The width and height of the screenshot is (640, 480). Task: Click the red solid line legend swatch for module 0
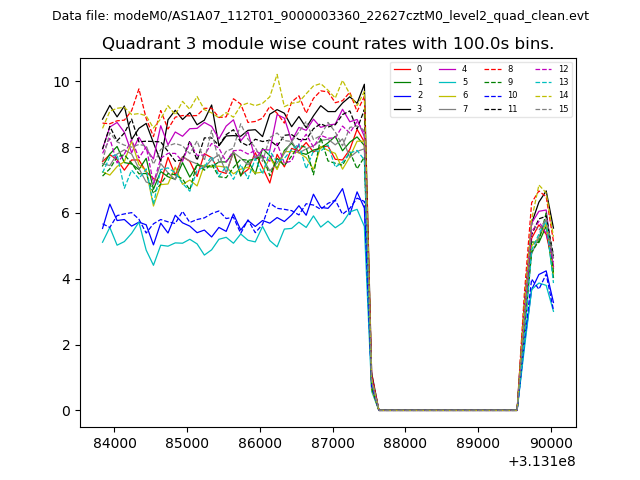click(x=404, y=69)
